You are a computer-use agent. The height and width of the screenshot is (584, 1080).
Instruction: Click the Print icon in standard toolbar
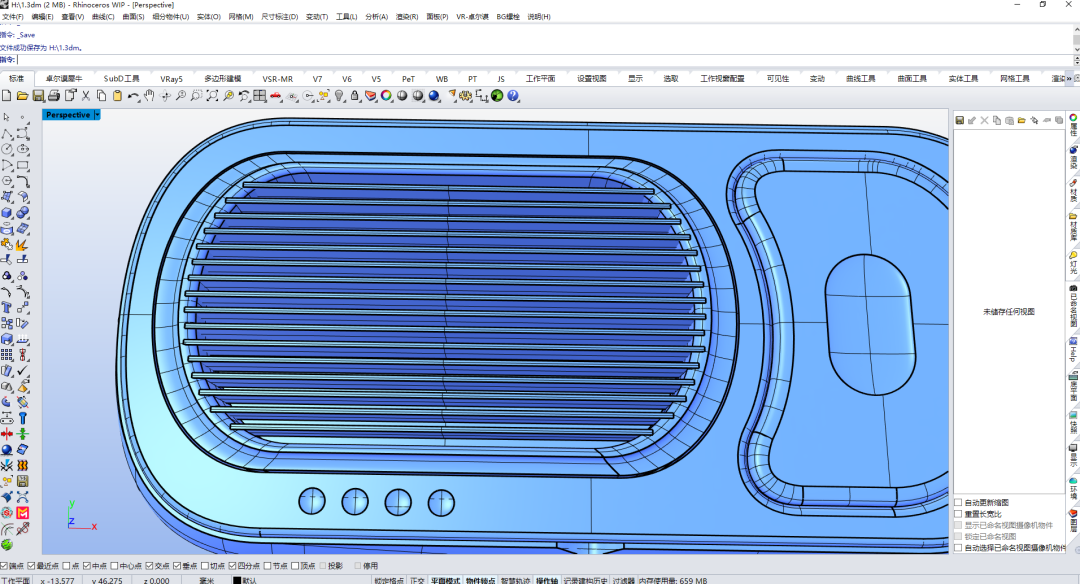click(x=54, y=96)
